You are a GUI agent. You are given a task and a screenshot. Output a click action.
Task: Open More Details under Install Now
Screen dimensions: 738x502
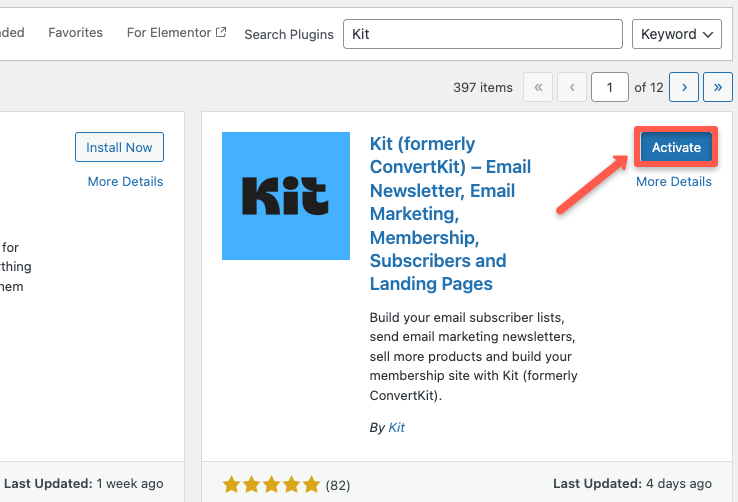[125, 182]
